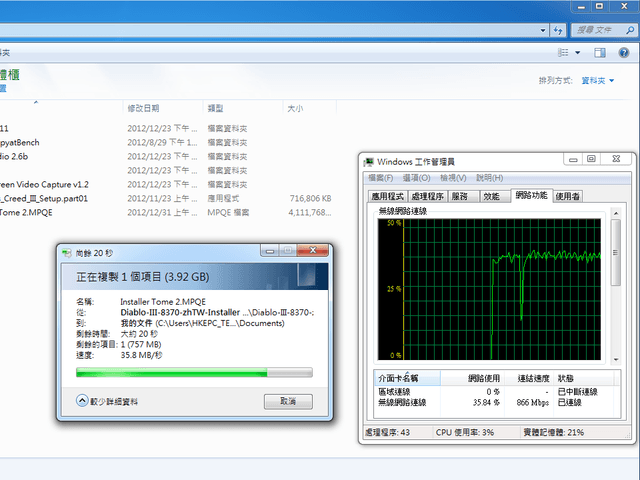Close the Windows Task Manager window
Viewport: 640px width, 480px height.
(616, 159)
